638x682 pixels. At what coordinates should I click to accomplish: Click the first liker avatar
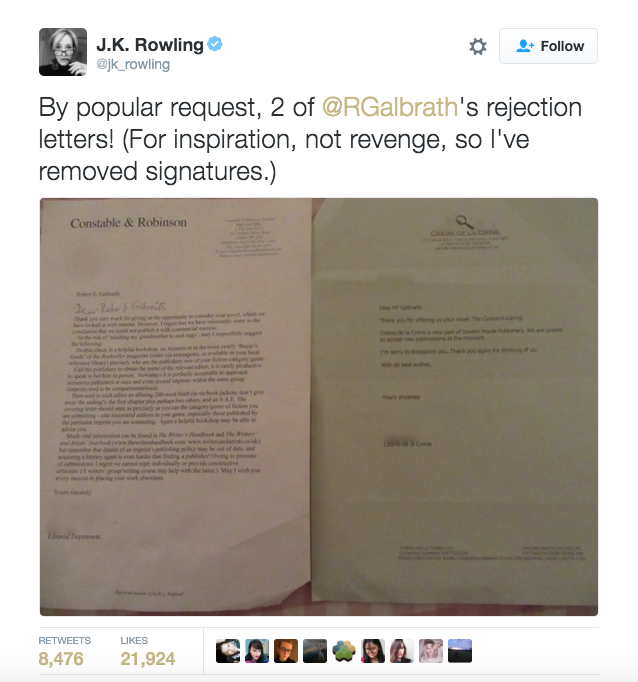point(228,651)
